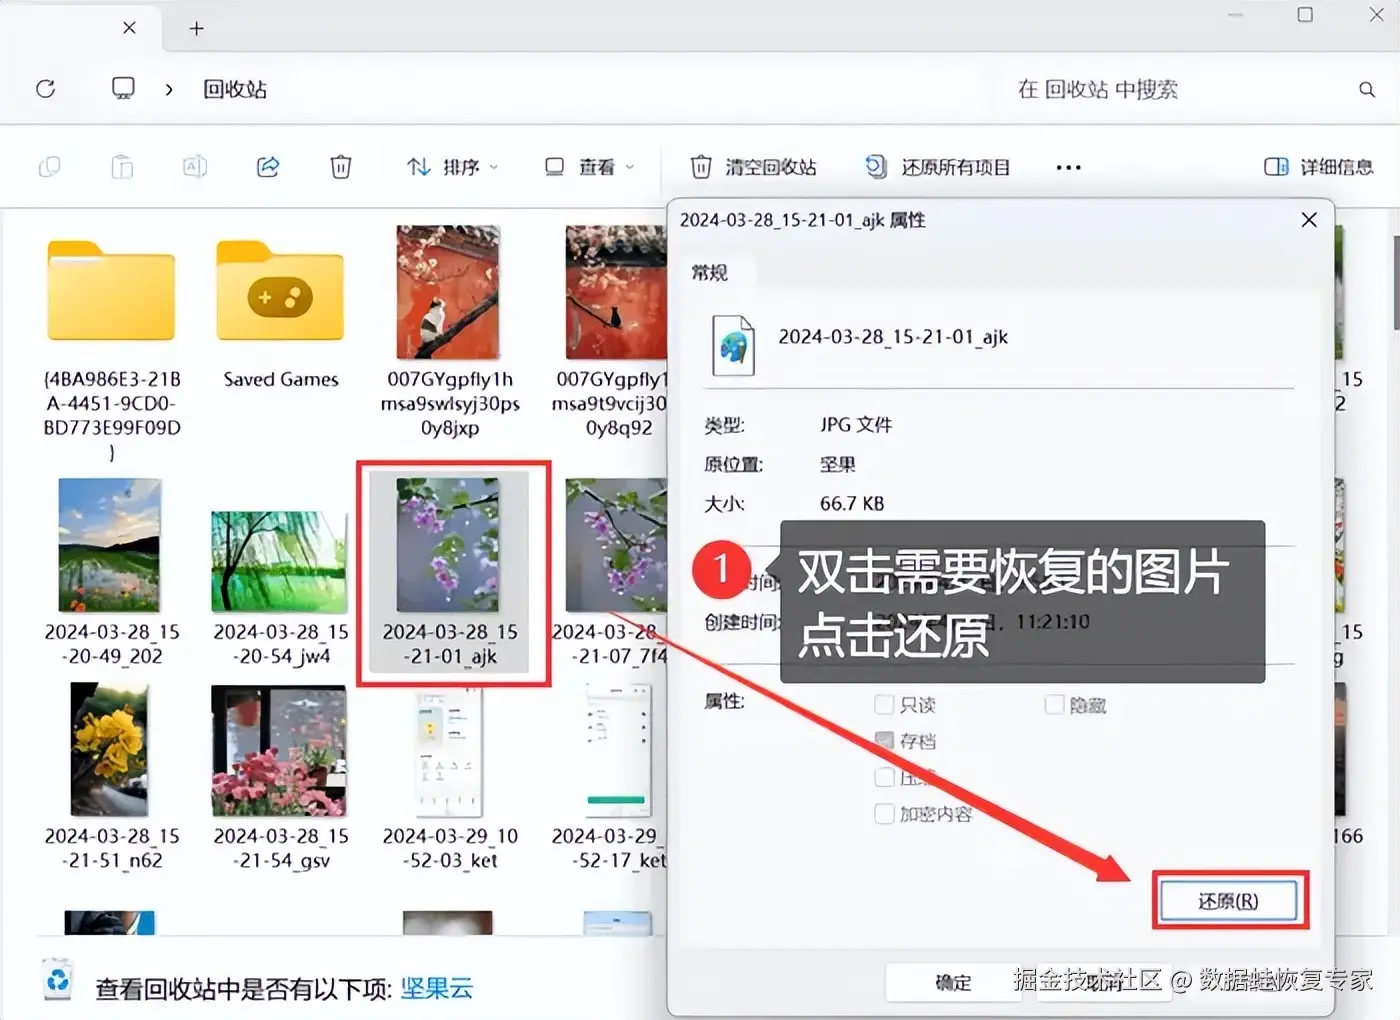Minimize the Explorer window
The height and width of the screenshot is (1020, 1400).
1236,15
